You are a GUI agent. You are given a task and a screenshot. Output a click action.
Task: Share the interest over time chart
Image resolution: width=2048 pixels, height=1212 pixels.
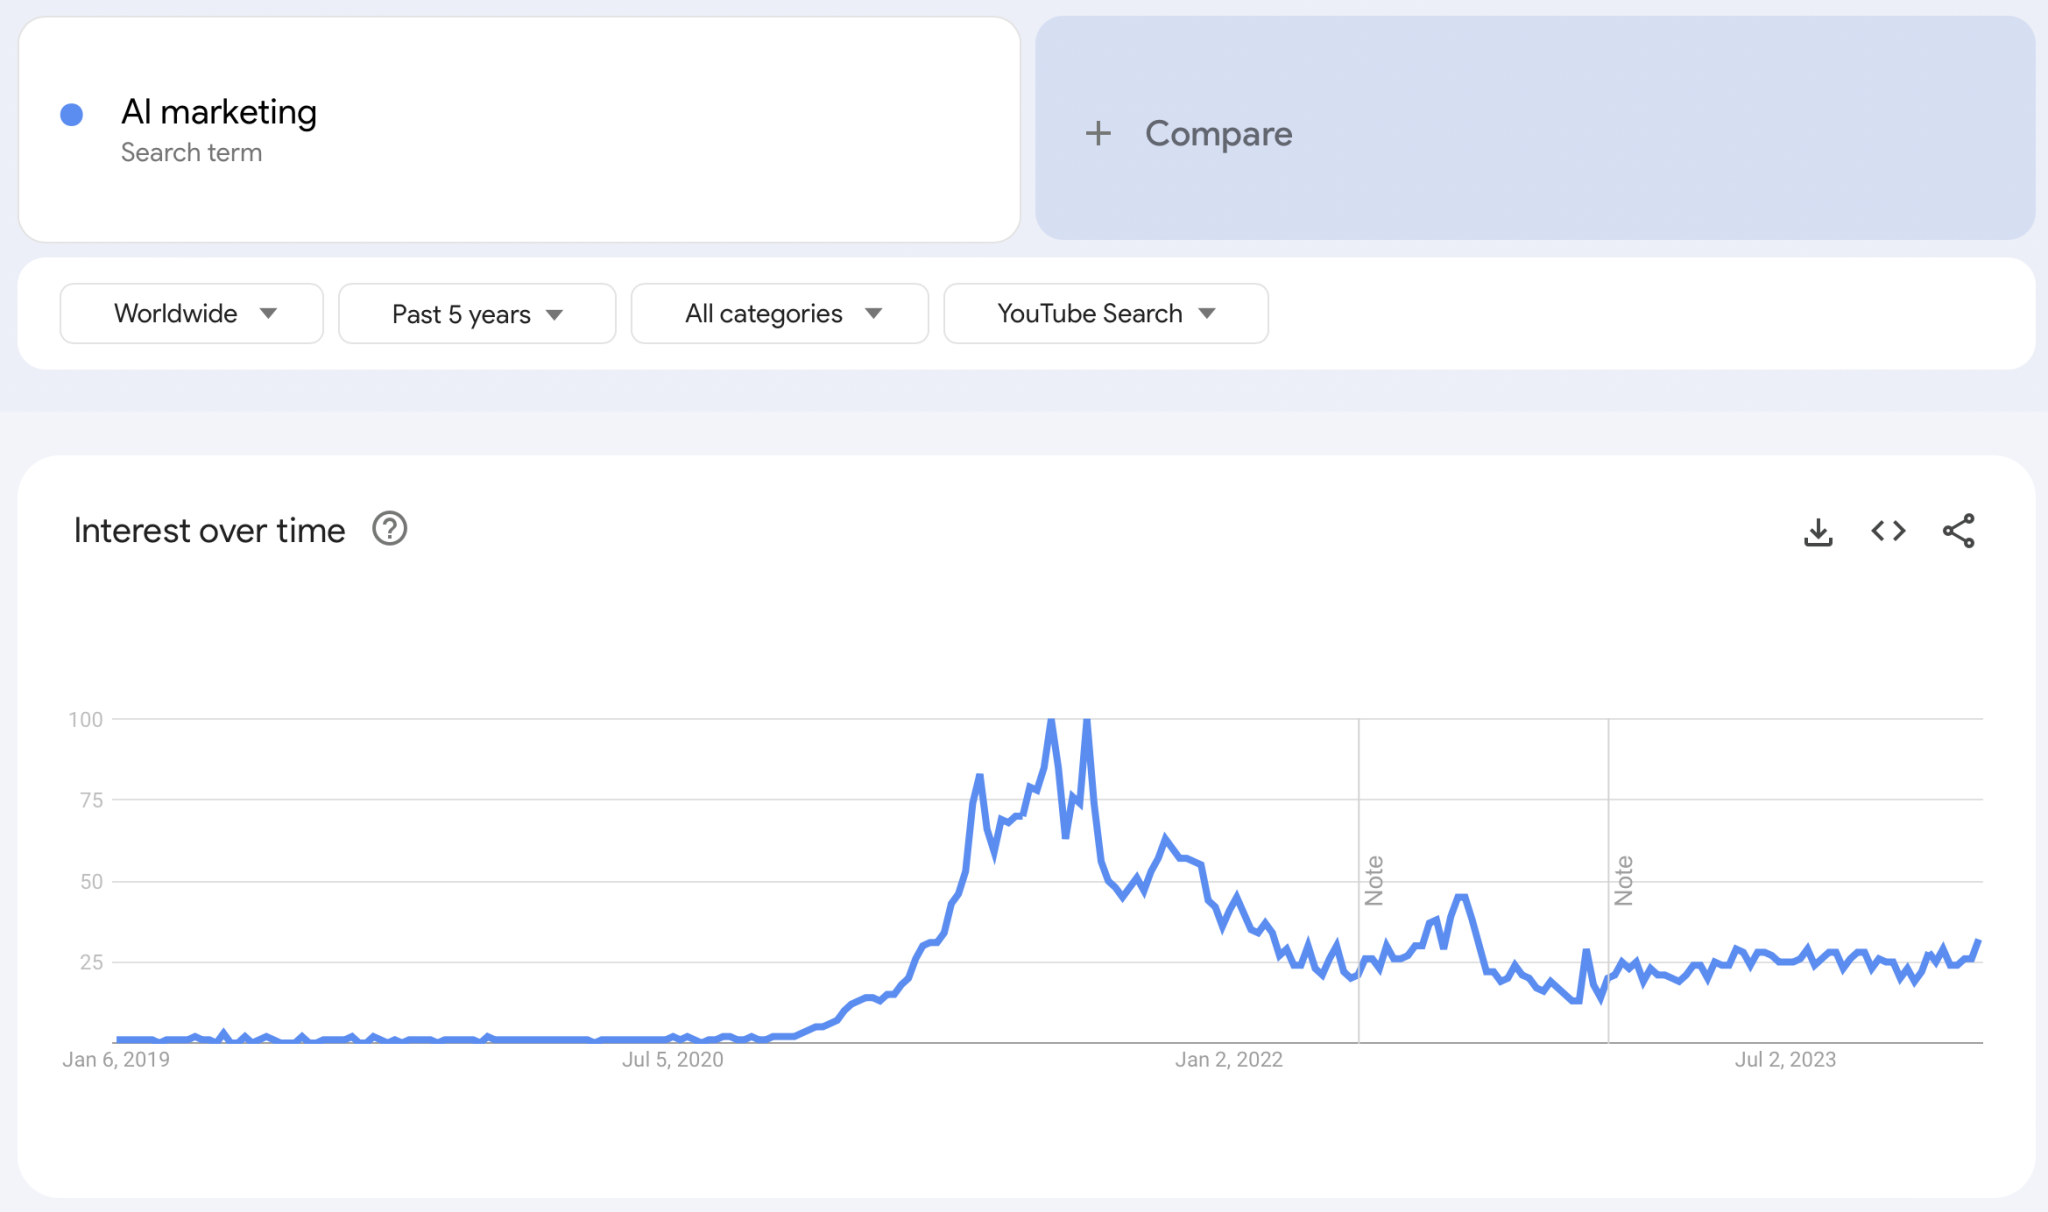1957,531
